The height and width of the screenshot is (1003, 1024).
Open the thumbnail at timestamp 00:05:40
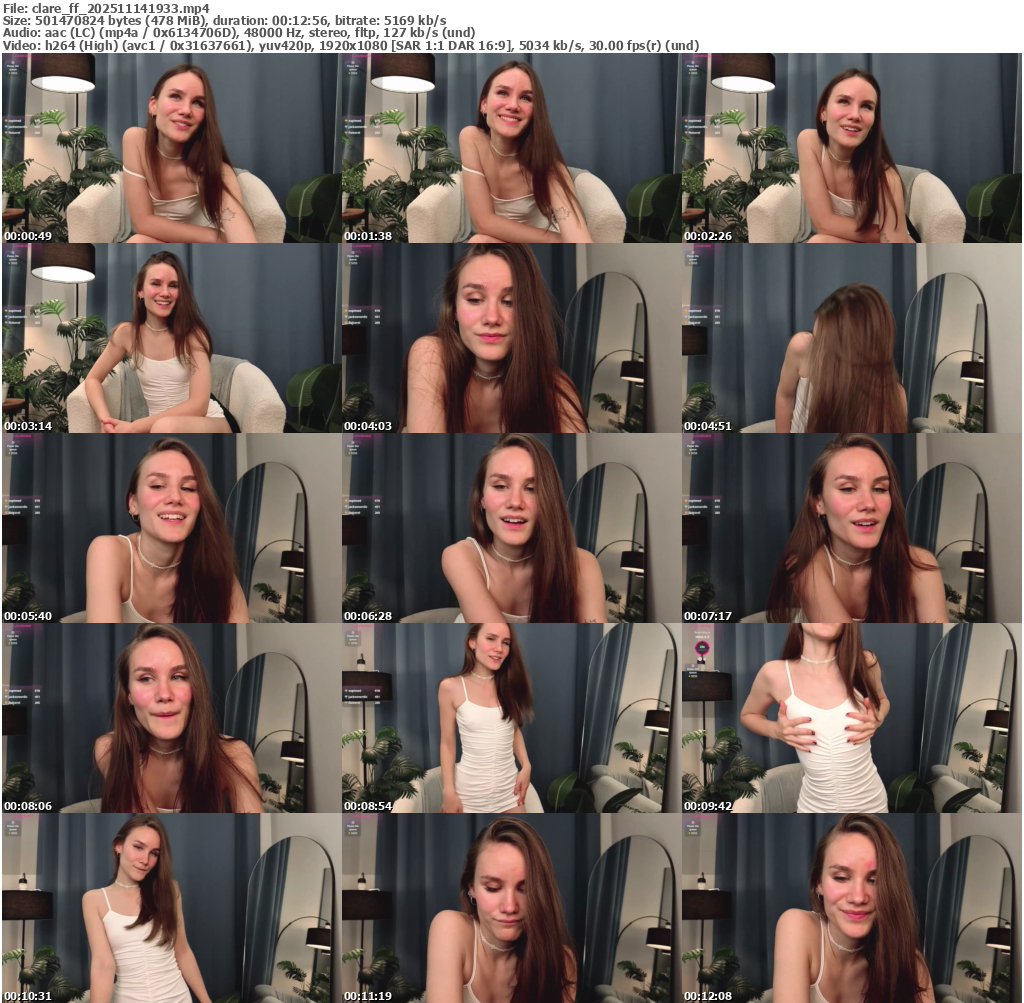pos(171,528)
